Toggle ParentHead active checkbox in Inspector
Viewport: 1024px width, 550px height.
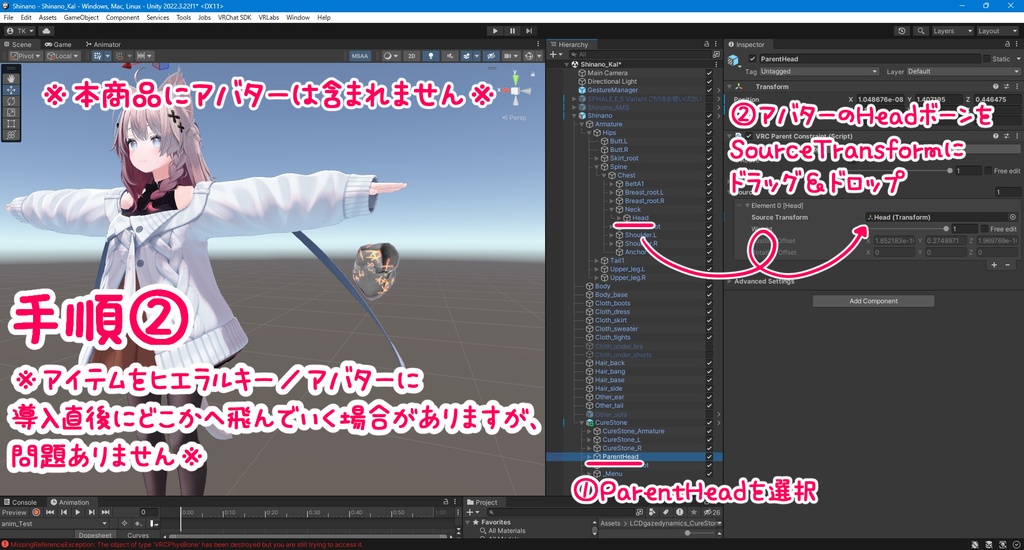click(x=752, y=59)
